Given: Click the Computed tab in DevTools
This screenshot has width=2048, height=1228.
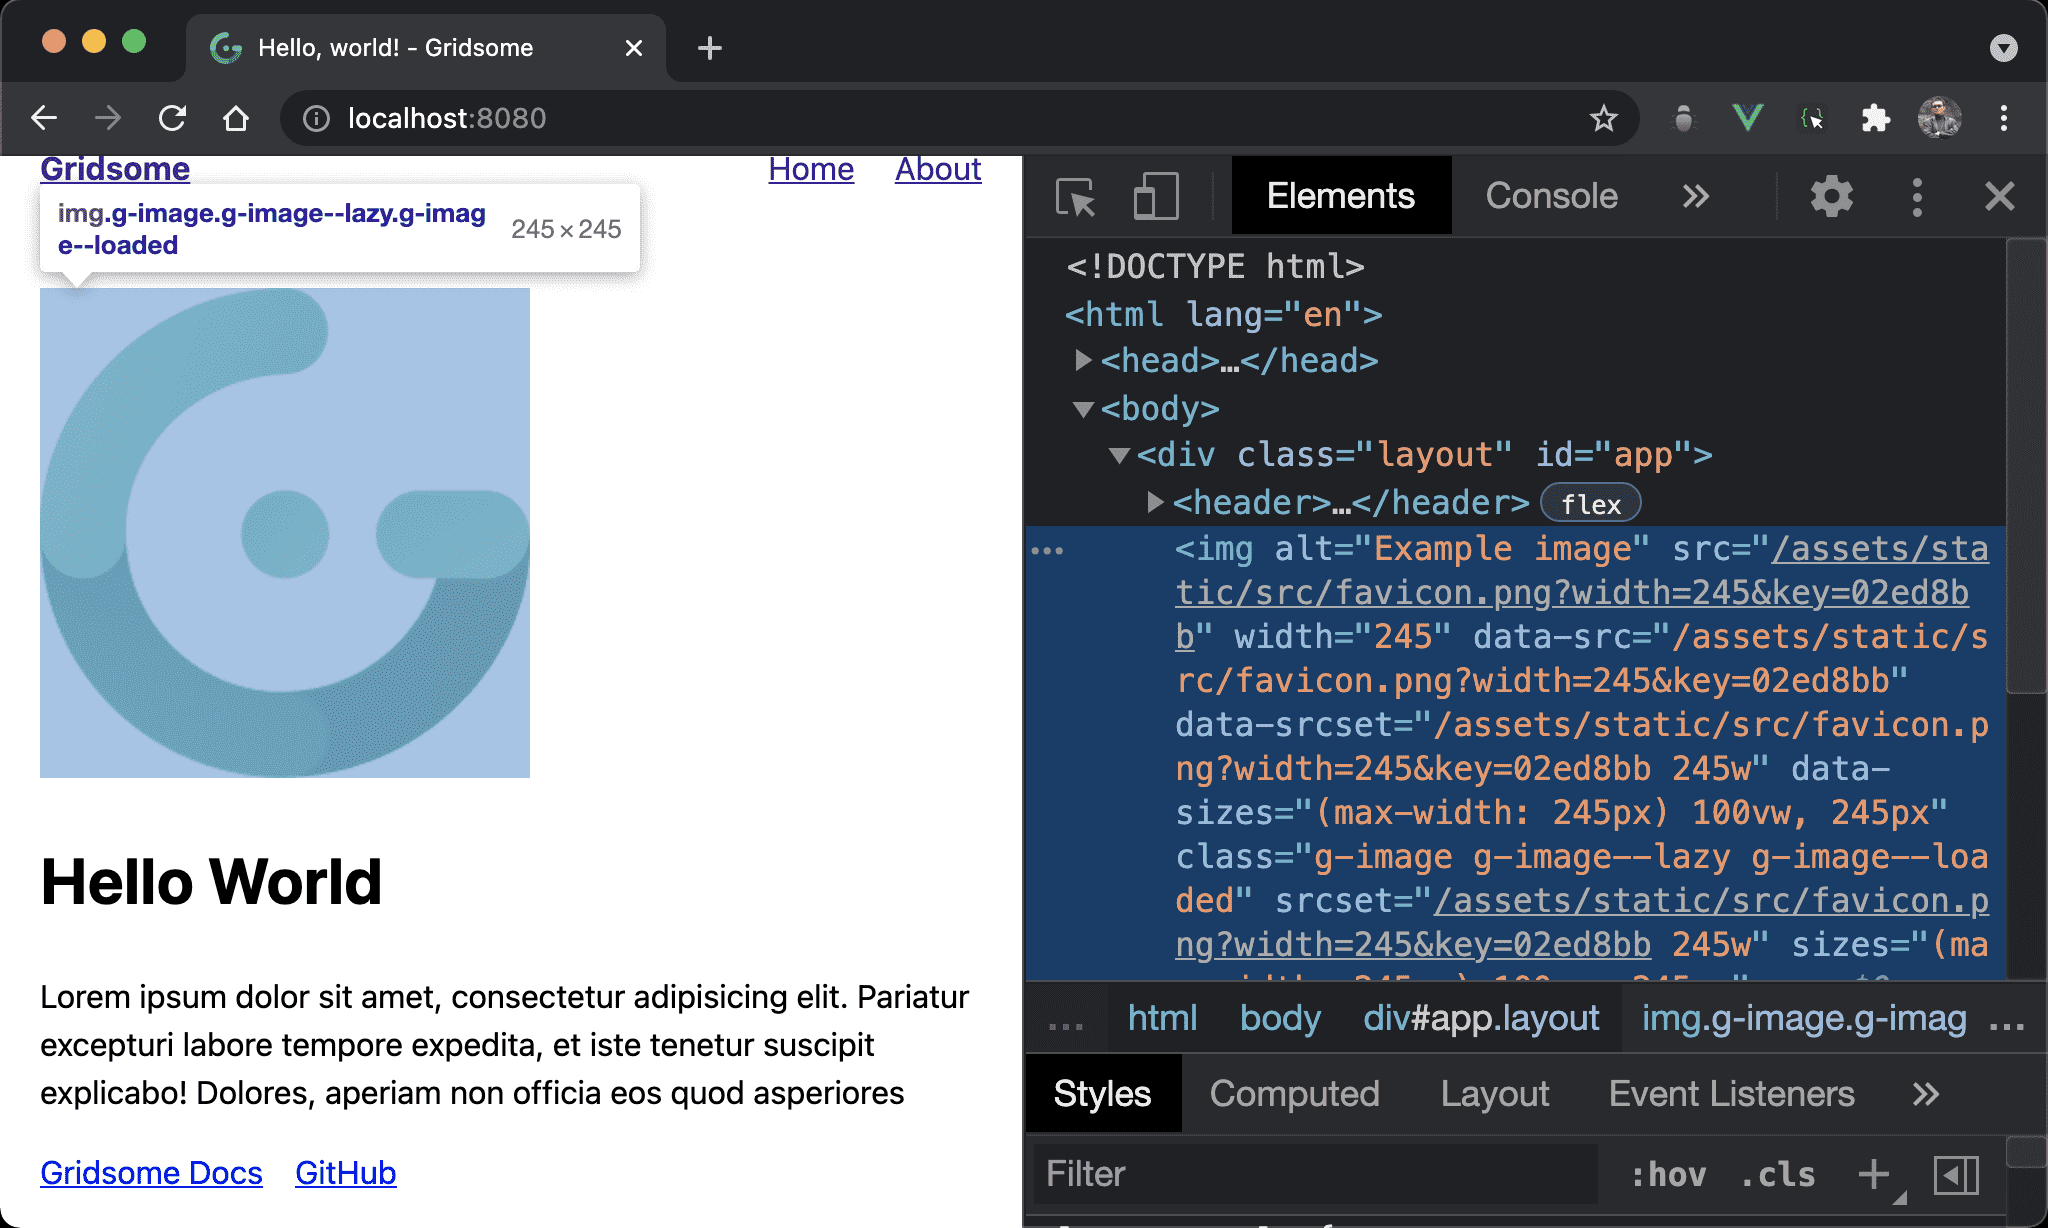Looking at the screenshot, I should pyautogui.click(x=1294, y=1094).
